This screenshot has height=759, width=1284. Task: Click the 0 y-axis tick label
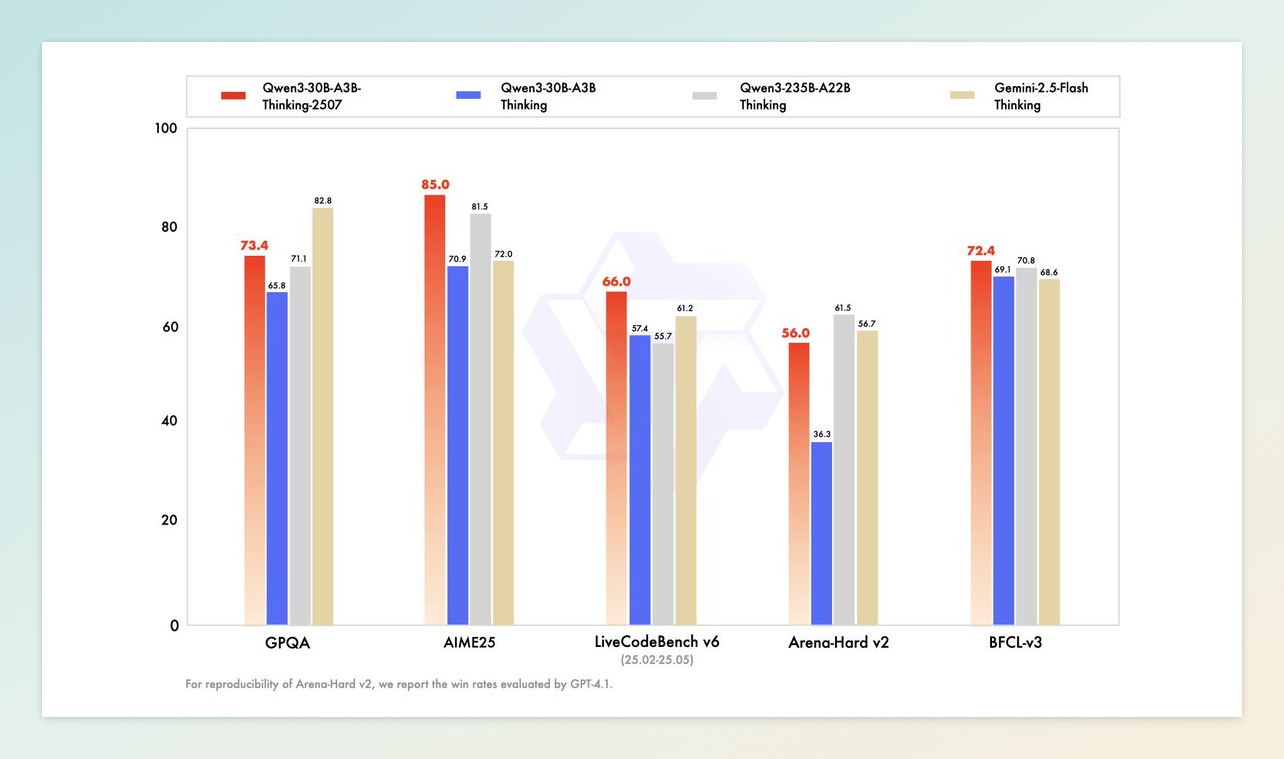(173, 625)
